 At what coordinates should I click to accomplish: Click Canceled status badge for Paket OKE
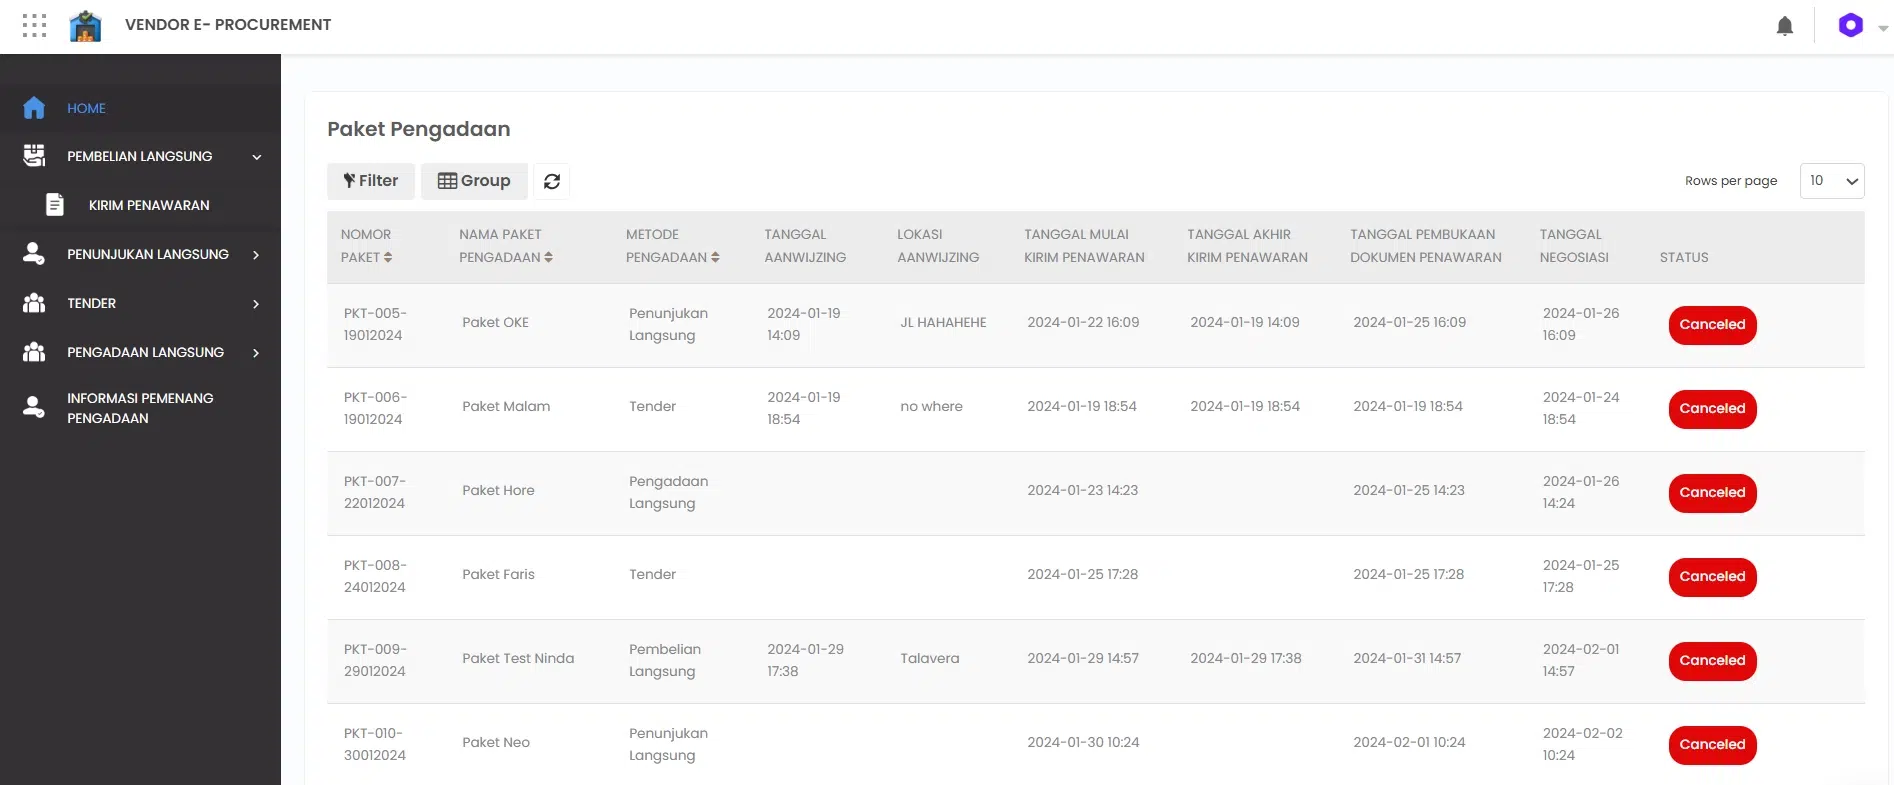click(1712, 325)
